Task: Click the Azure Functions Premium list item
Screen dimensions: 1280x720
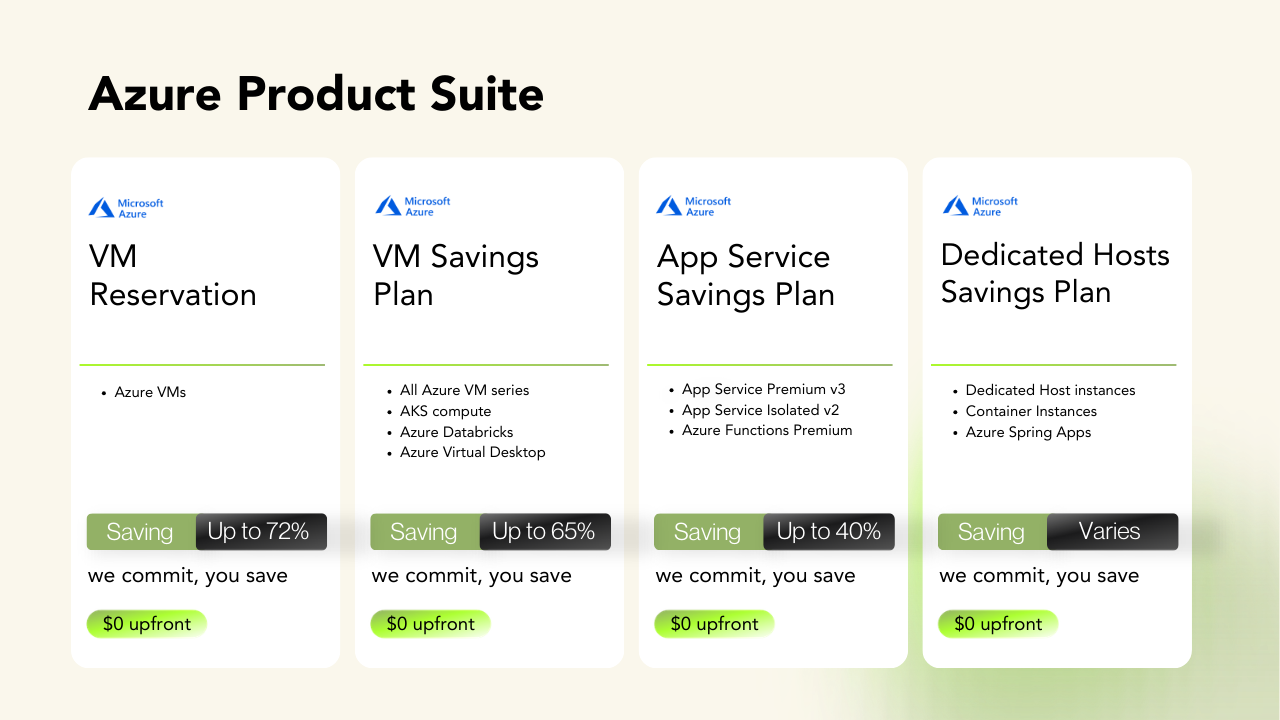Action: (767, 430)
